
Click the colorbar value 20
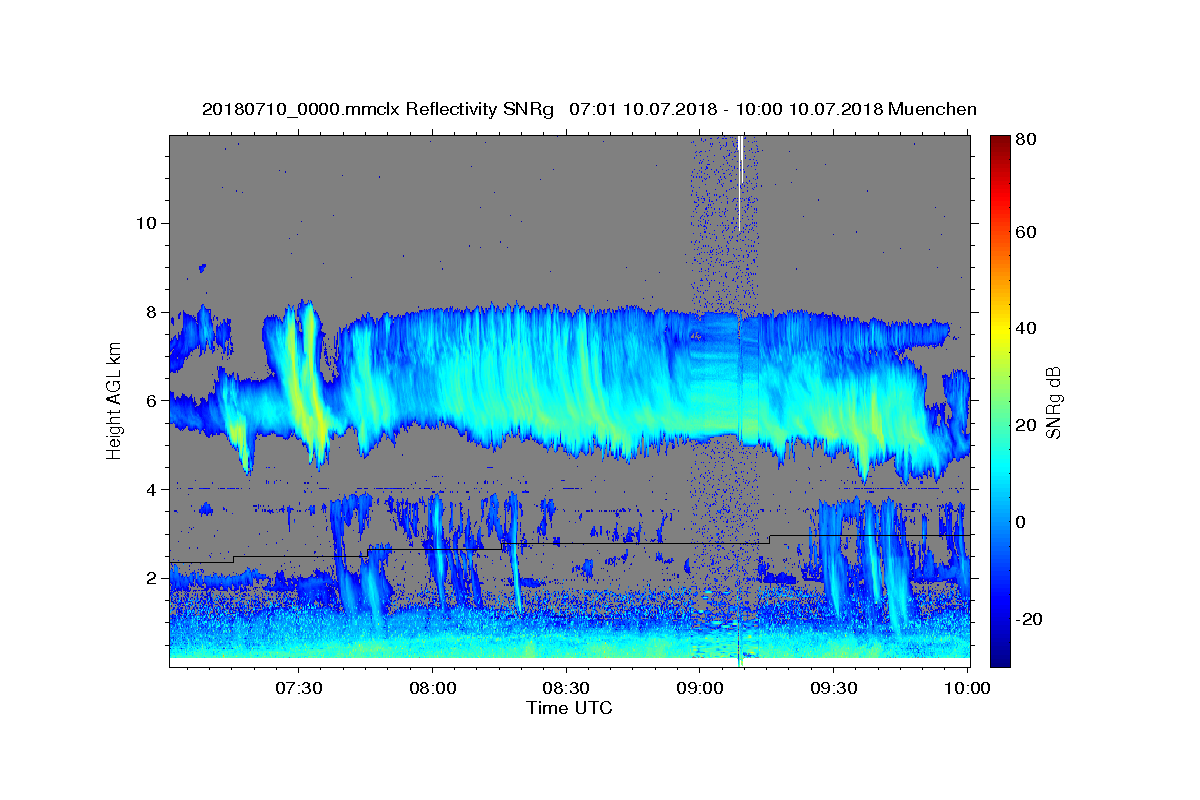tap(1028, 425)
